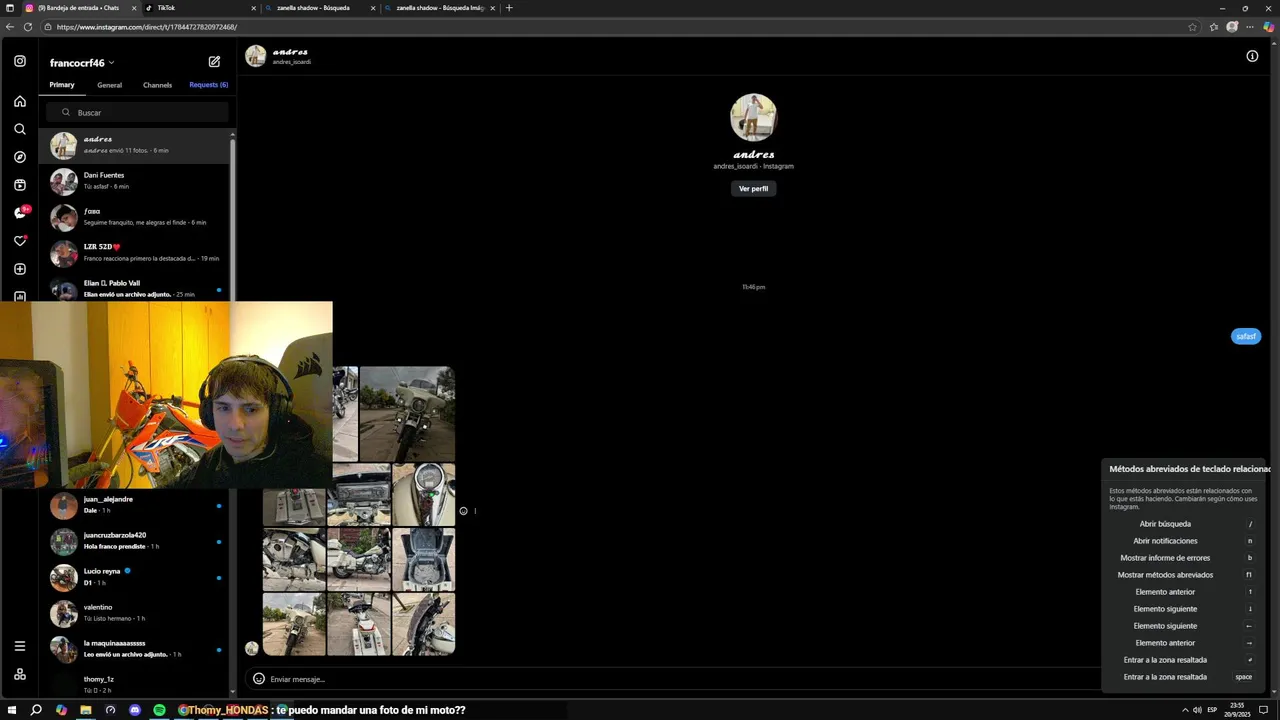
Task: Switch to the General tab
Action: point(109,85)
